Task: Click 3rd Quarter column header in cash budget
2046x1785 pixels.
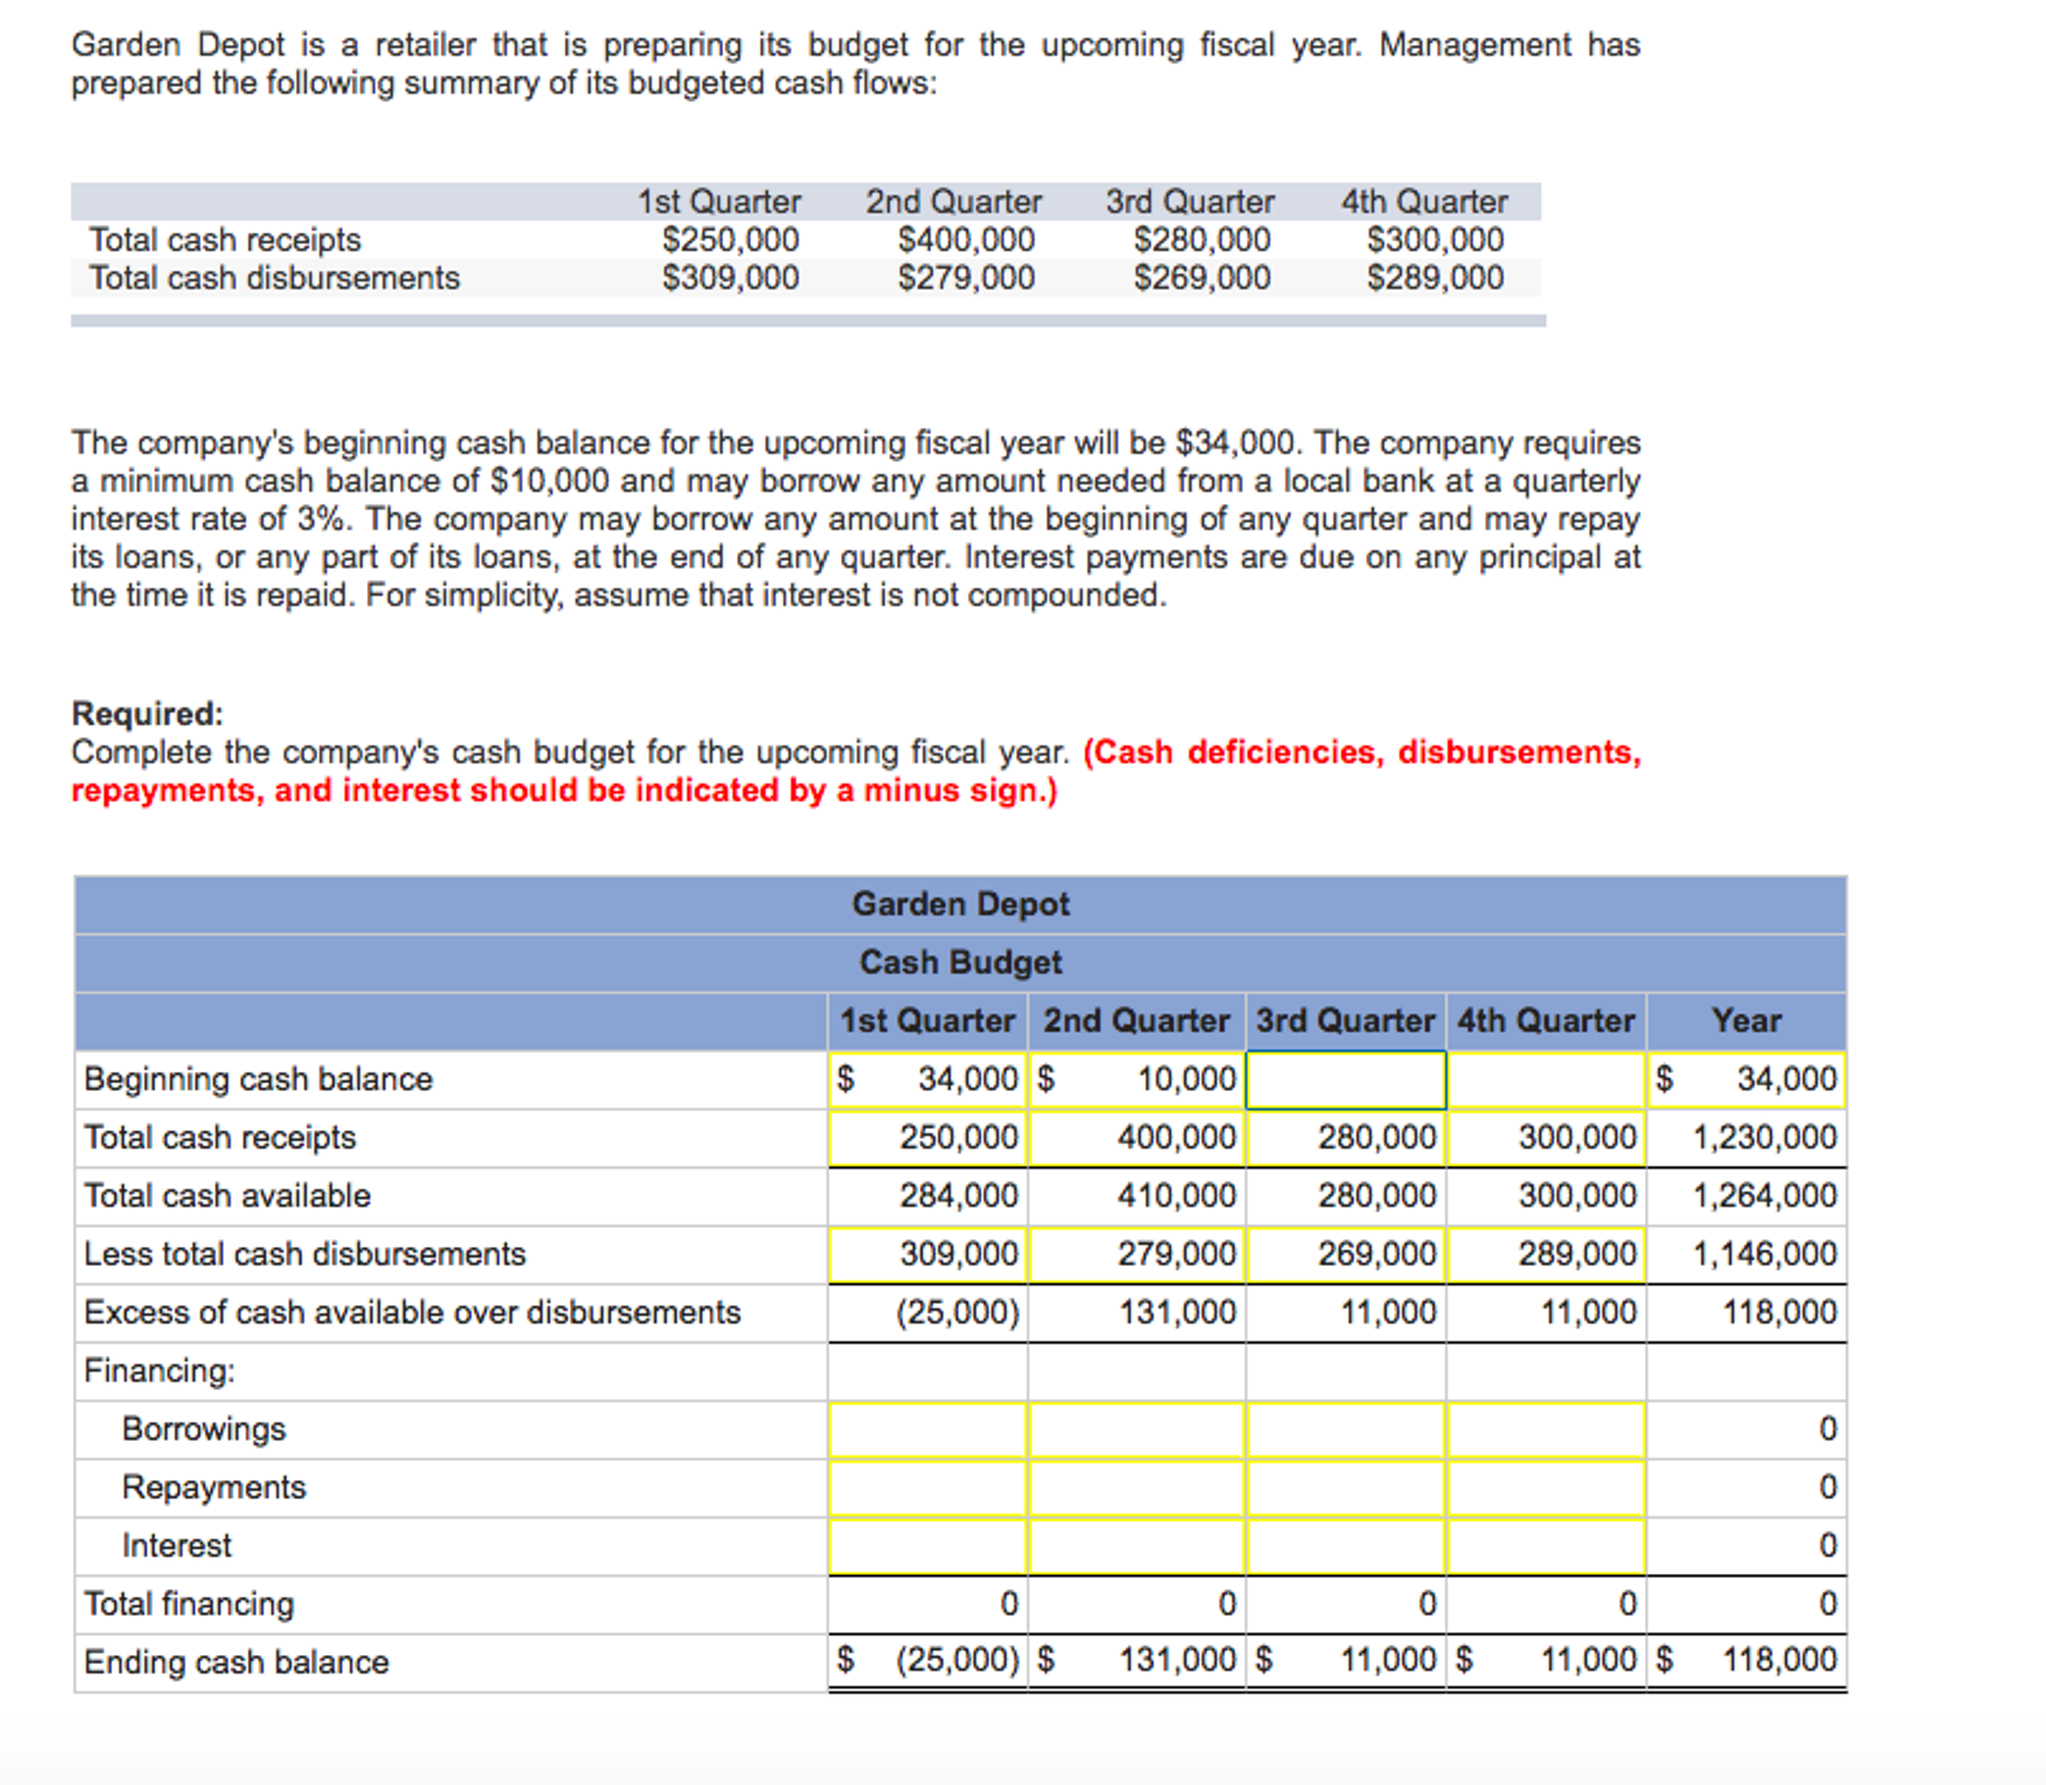Action: [x=1346, y=1020]
